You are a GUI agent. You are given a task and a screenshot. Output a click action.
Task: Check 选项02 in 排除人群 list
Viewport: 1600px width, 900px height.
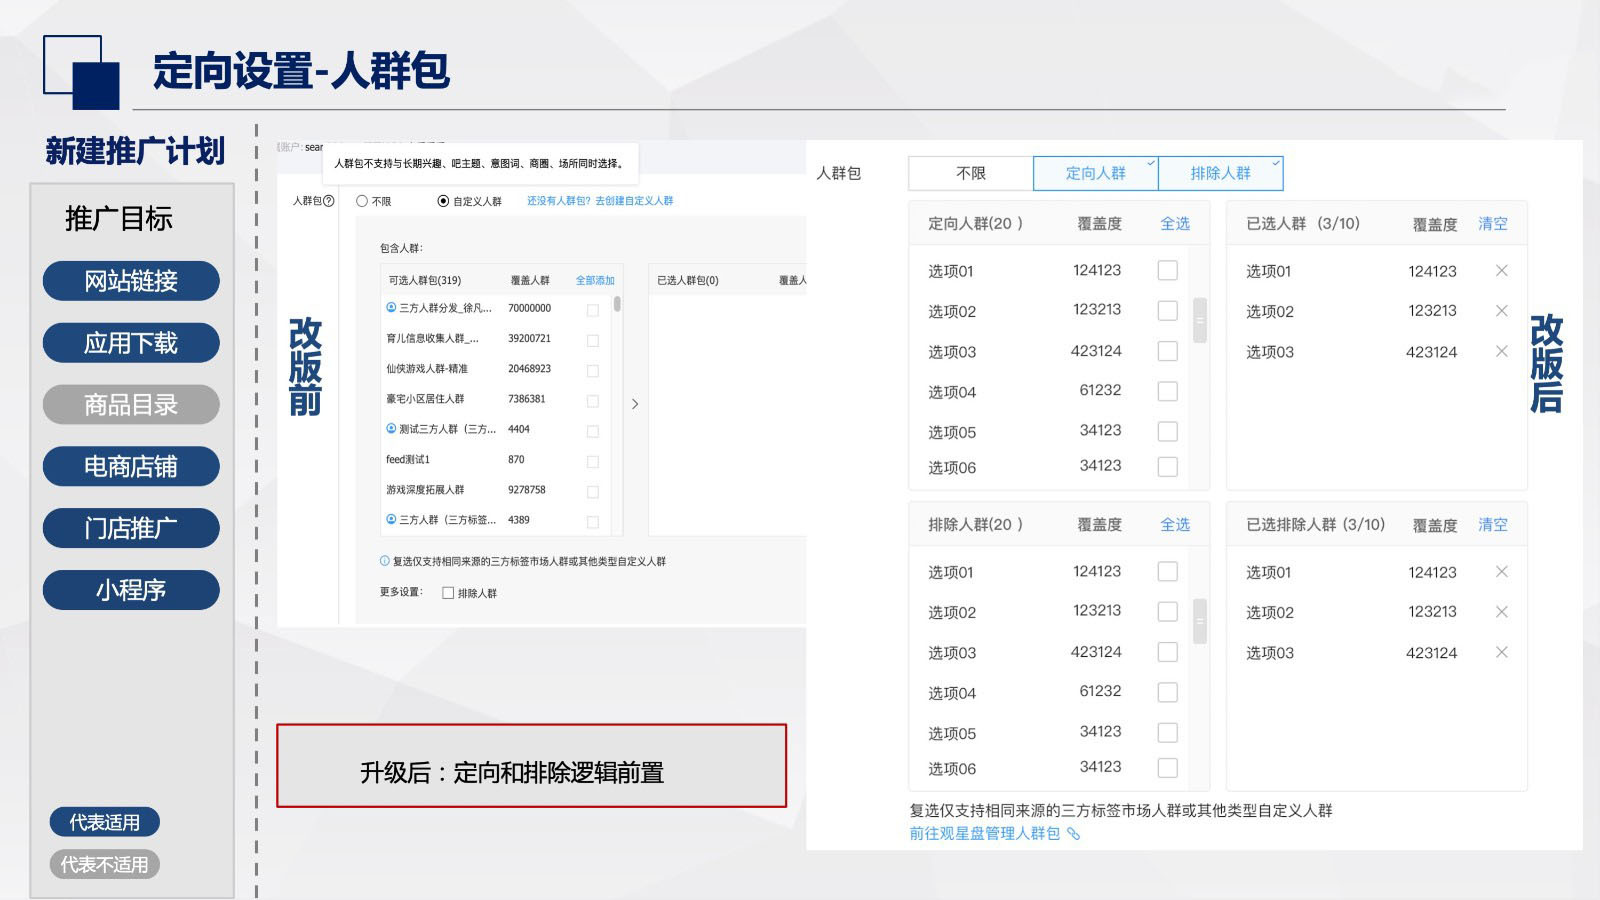1167,611
